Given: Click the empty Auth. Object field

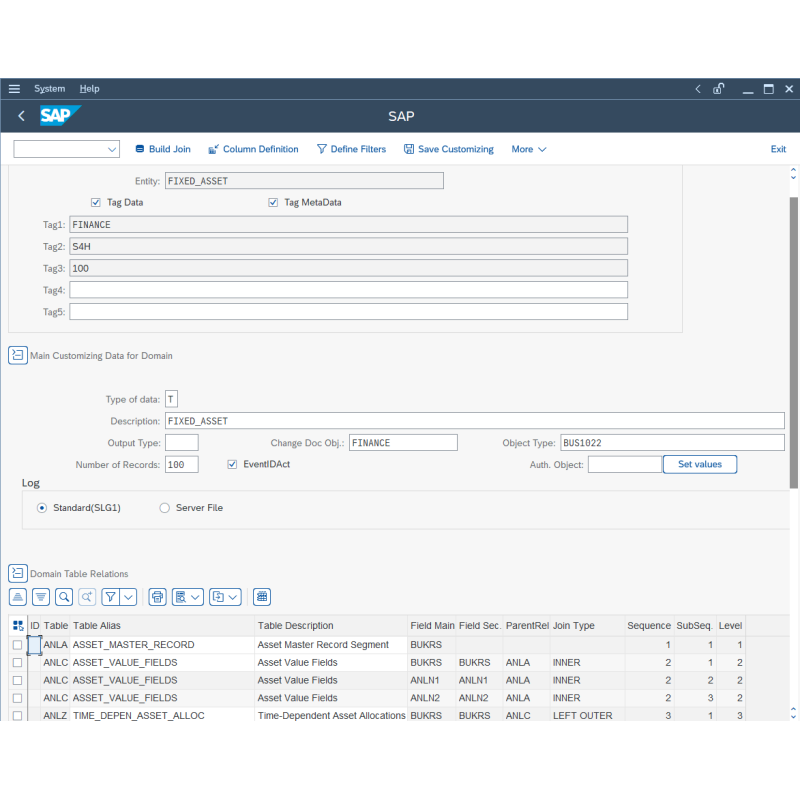Looking at the screenshot, I should (x=625, y=464).
